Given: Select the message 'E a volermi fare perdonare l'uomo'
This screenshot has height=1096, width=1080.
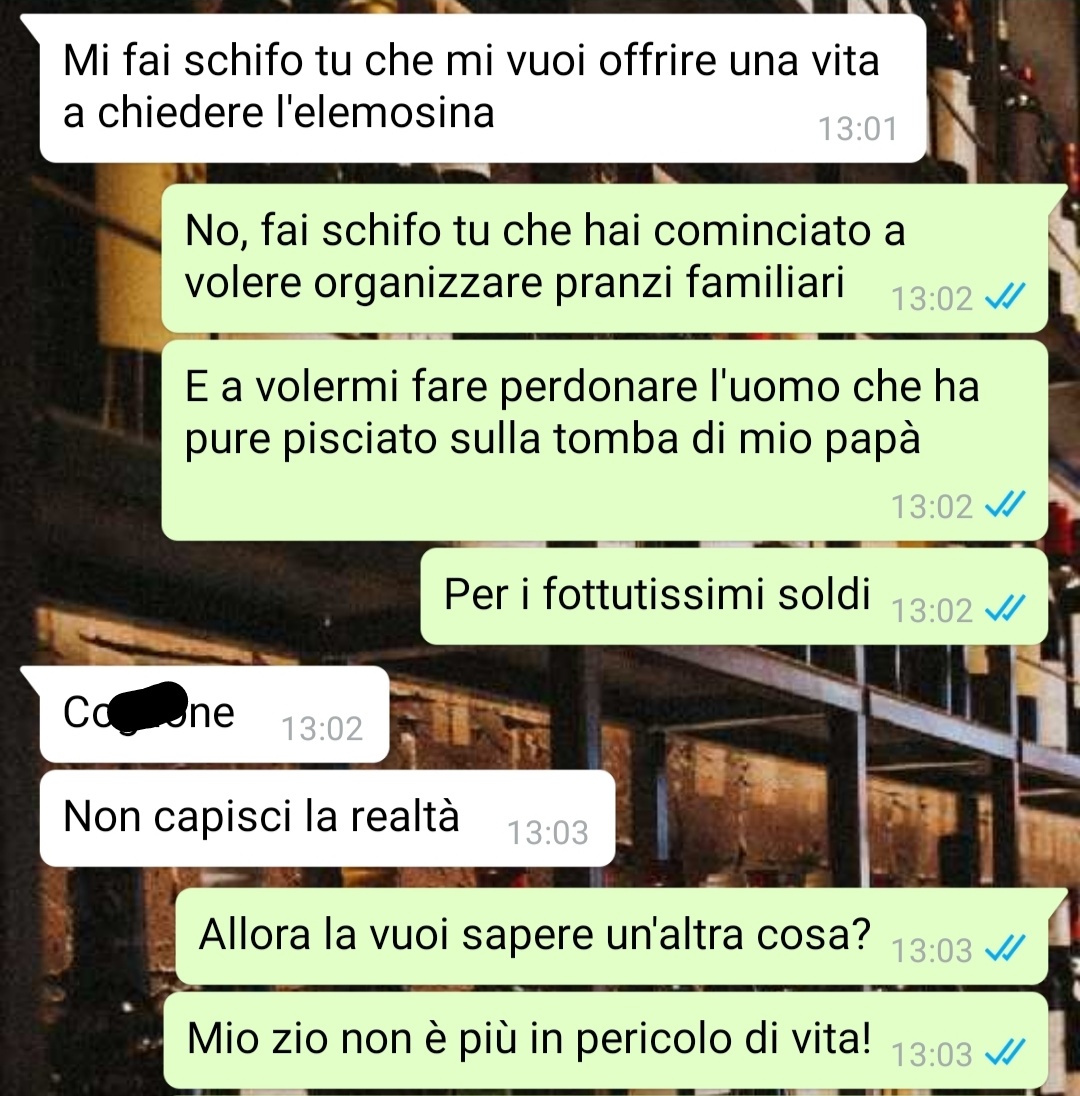Looking at the screenshot, I should [x=605, y=440].
